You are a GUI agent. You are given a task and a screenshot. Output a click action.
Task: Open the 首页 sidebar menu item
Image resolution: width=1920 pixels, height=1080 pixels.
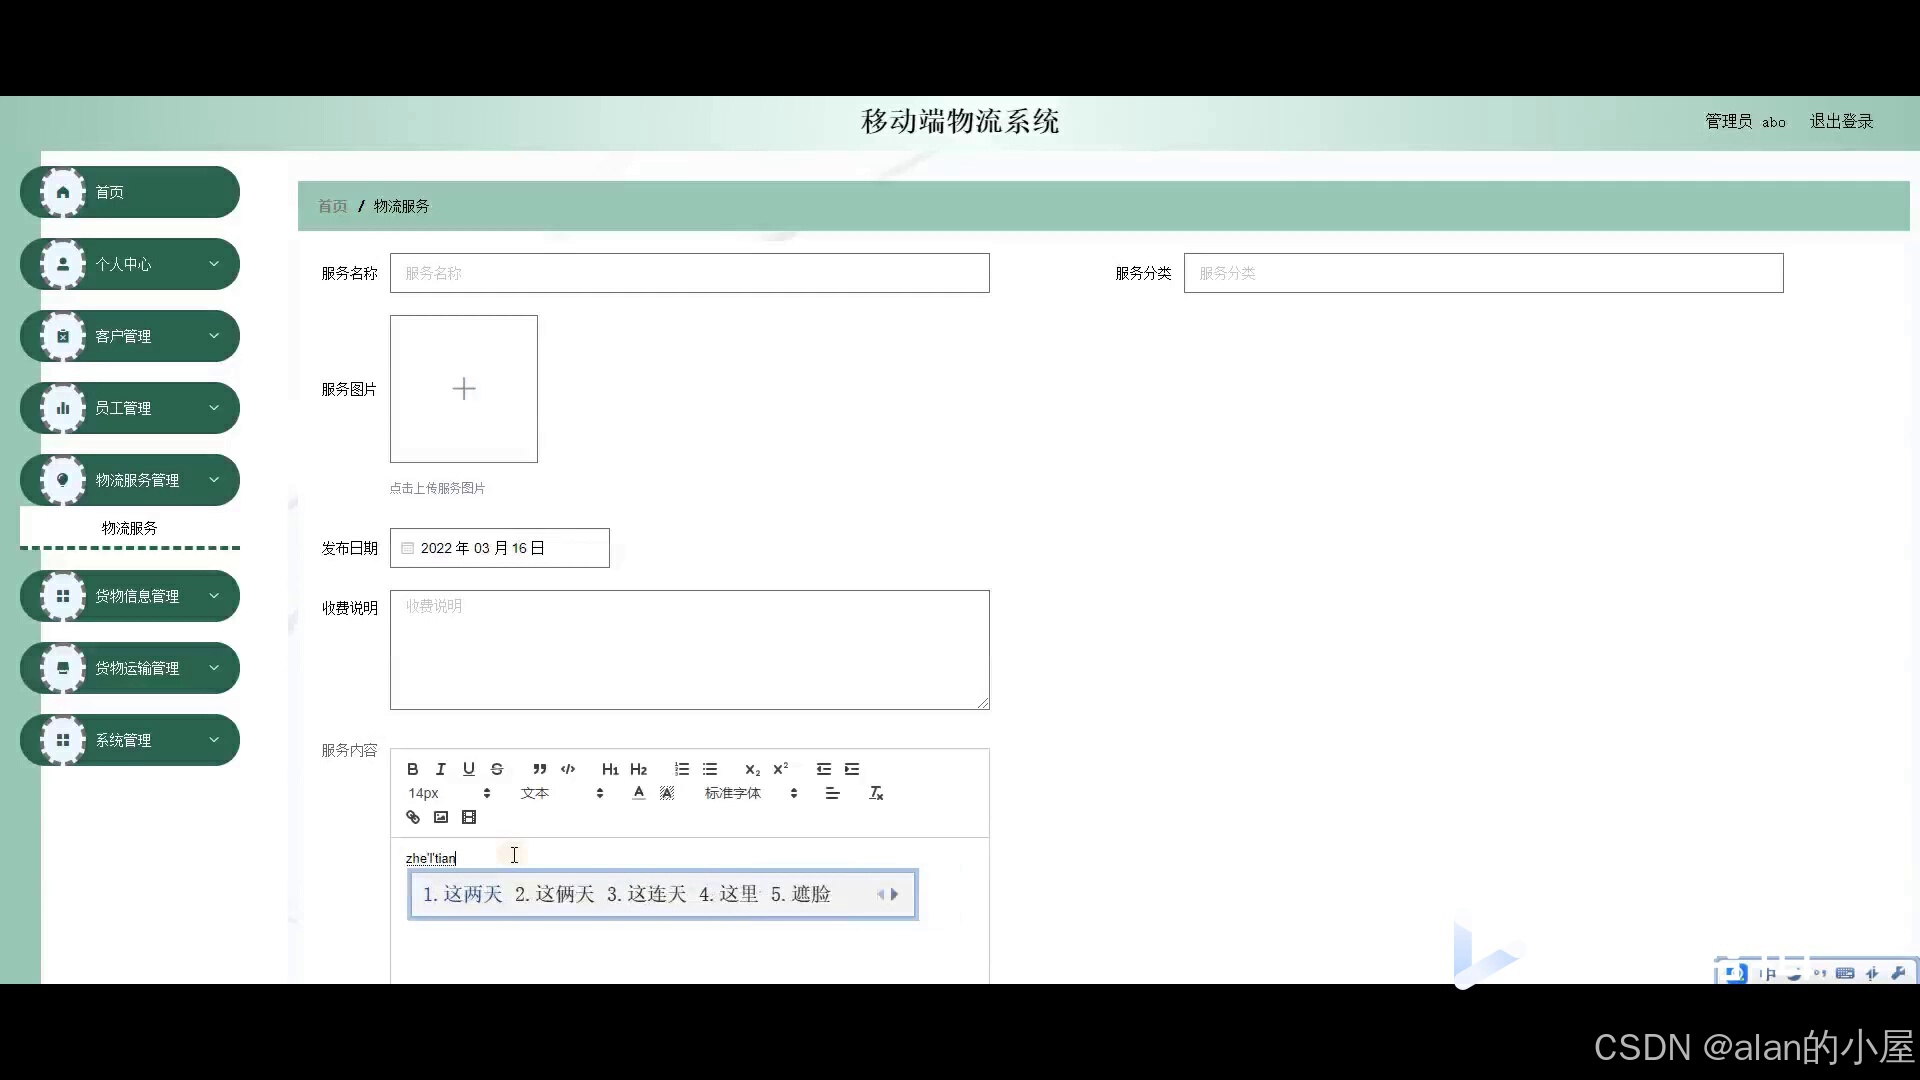click(130, 192)
